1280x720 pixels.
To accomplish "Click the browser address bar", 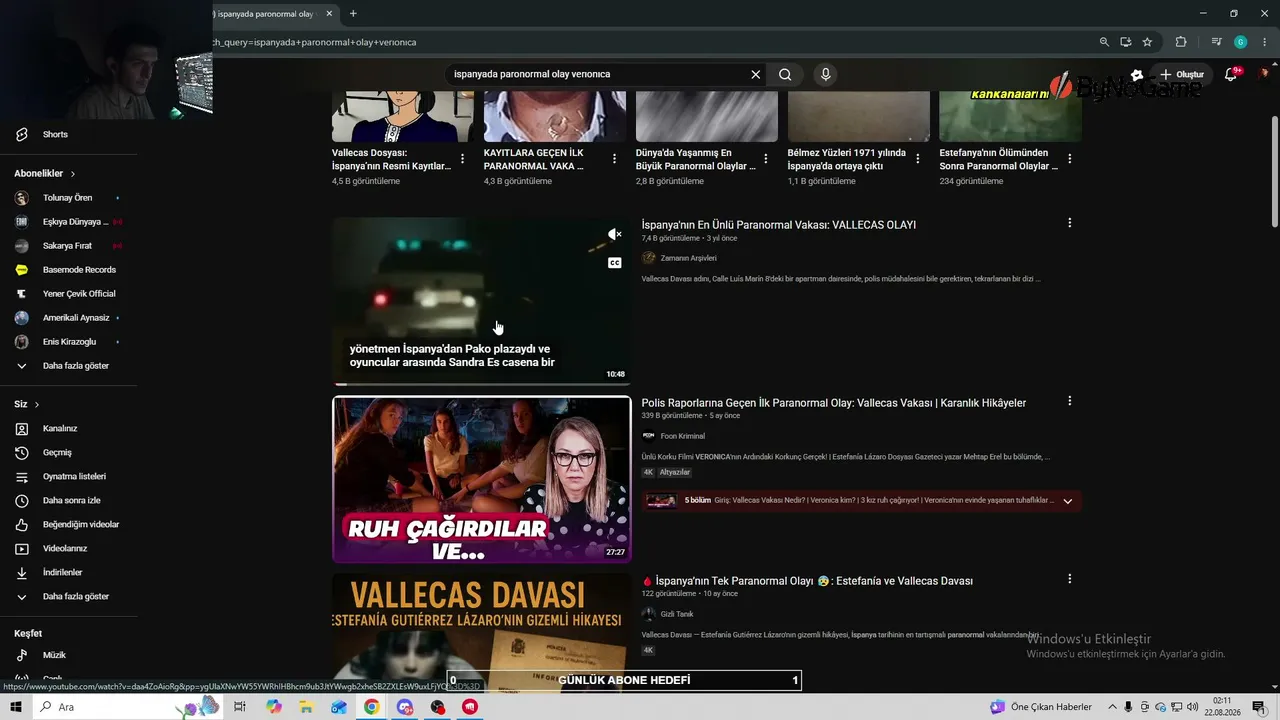I will click(650, 42).
